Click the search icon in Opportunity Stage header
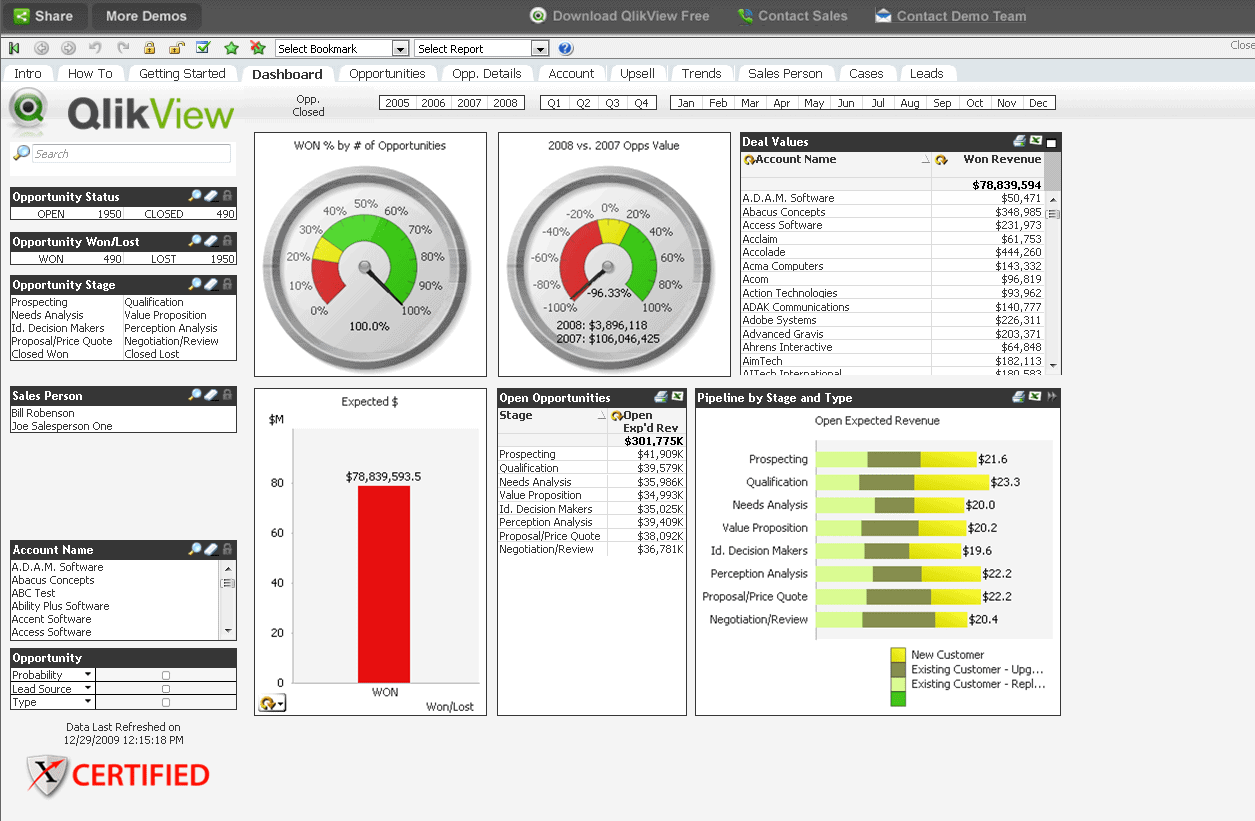 (195, 285)
